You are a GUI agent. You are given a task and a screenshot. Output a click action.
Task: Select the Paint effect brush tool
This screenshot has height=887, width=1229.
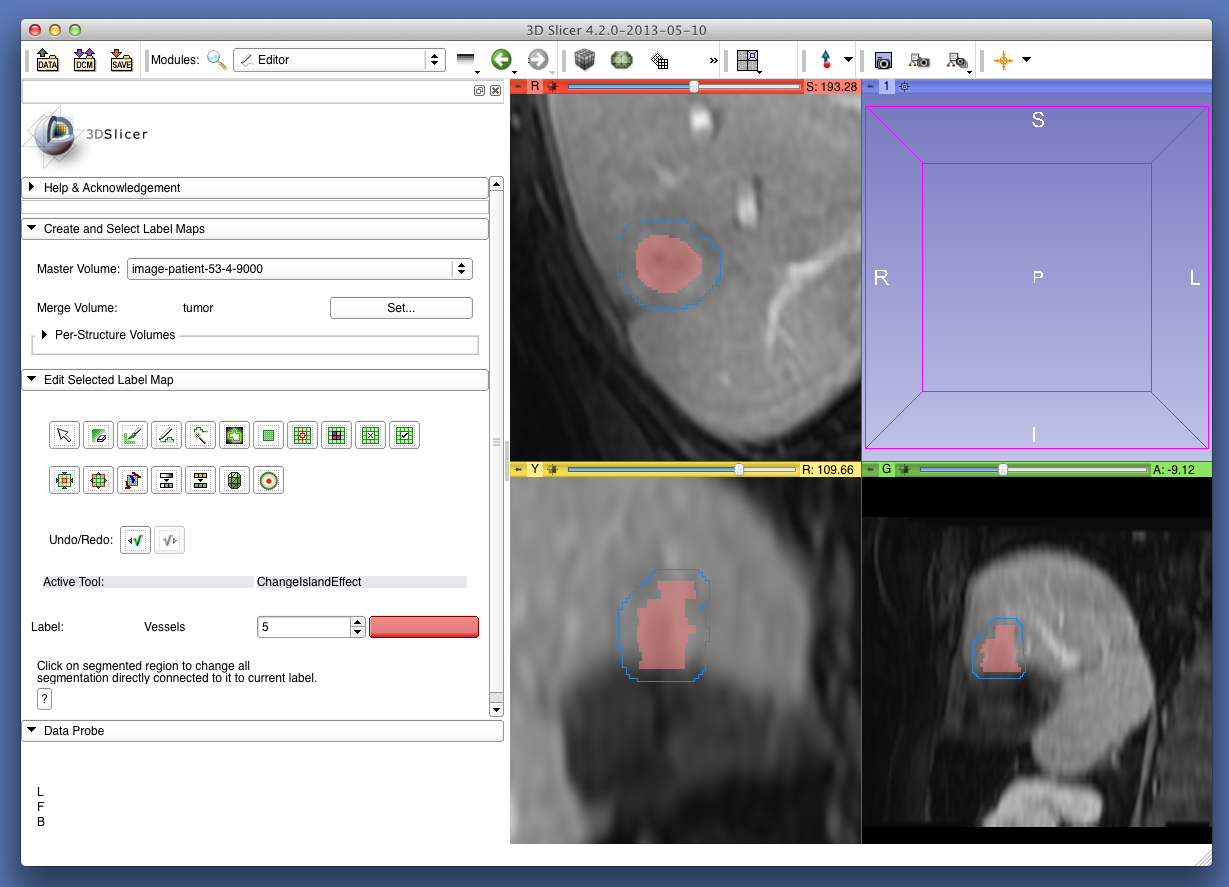click(132, 435)
